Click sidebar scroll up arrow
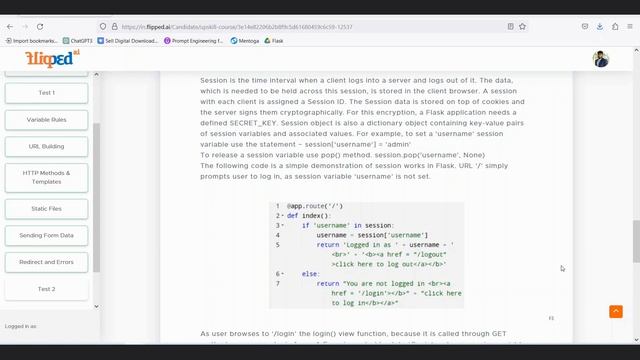The image size is (640, 360). click(96, 74)
